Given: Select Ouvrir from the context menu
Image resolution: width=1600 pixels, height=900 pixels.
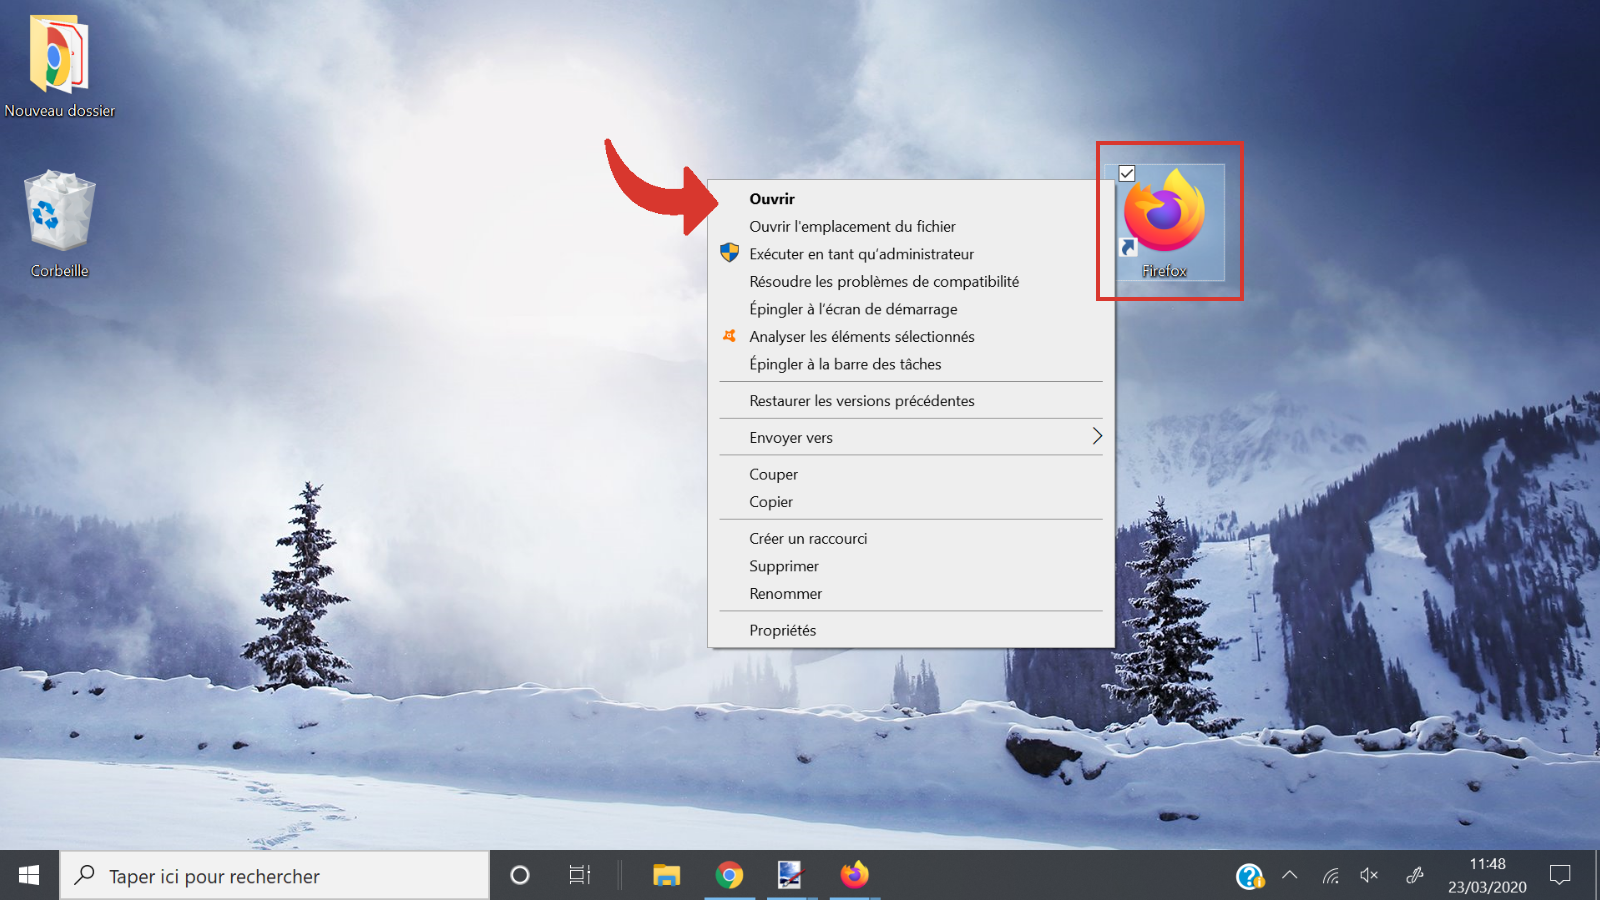Looking at the screenshot, I should [x=772, y=198].
